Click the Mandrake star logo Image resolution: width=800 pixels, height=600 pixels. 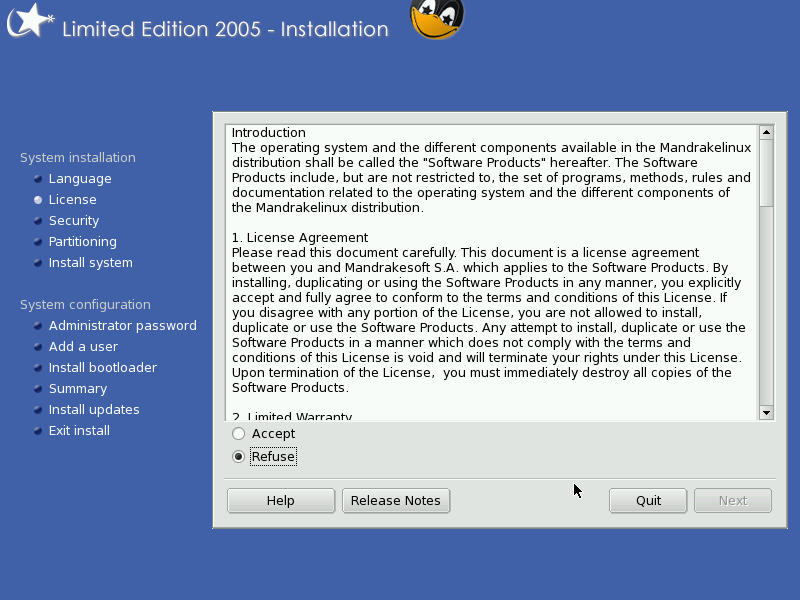[31, 20]
